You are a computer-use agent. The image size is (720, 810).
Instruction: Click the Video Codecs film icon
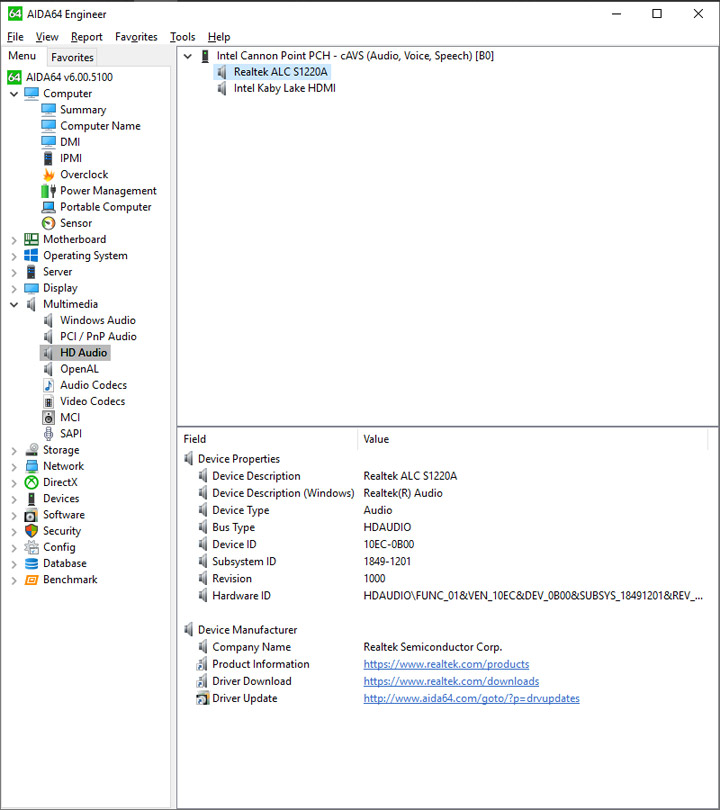tap(49, 401)
